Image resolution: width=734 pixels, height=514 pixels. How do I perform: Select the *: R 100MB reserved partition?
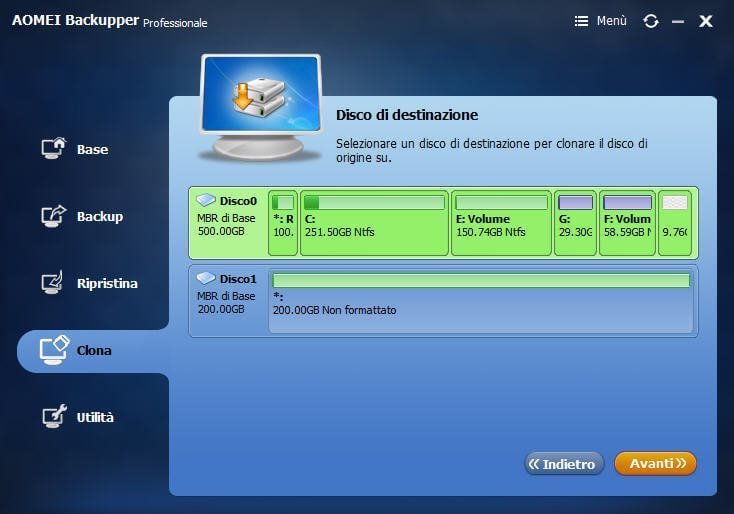tap(283, 223)
